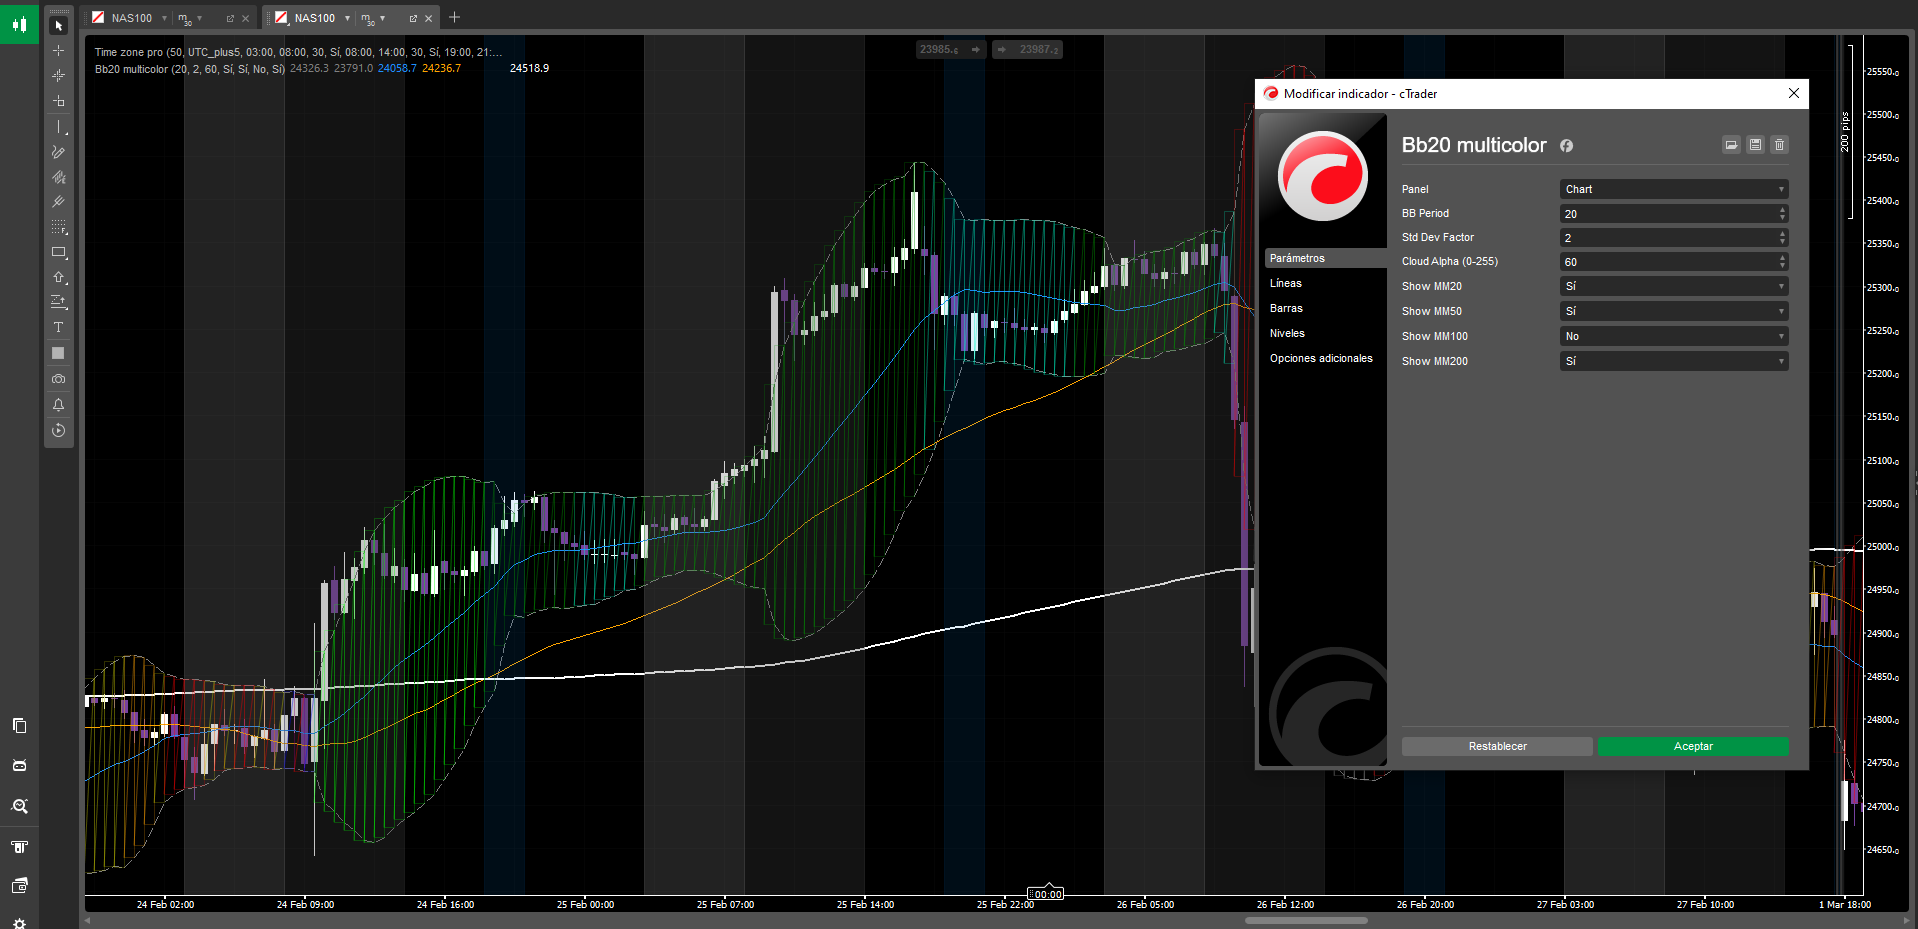The height and width of the screenshot is (929, 1918).
Task: Select the Text tool
Action: click(58, 327)
